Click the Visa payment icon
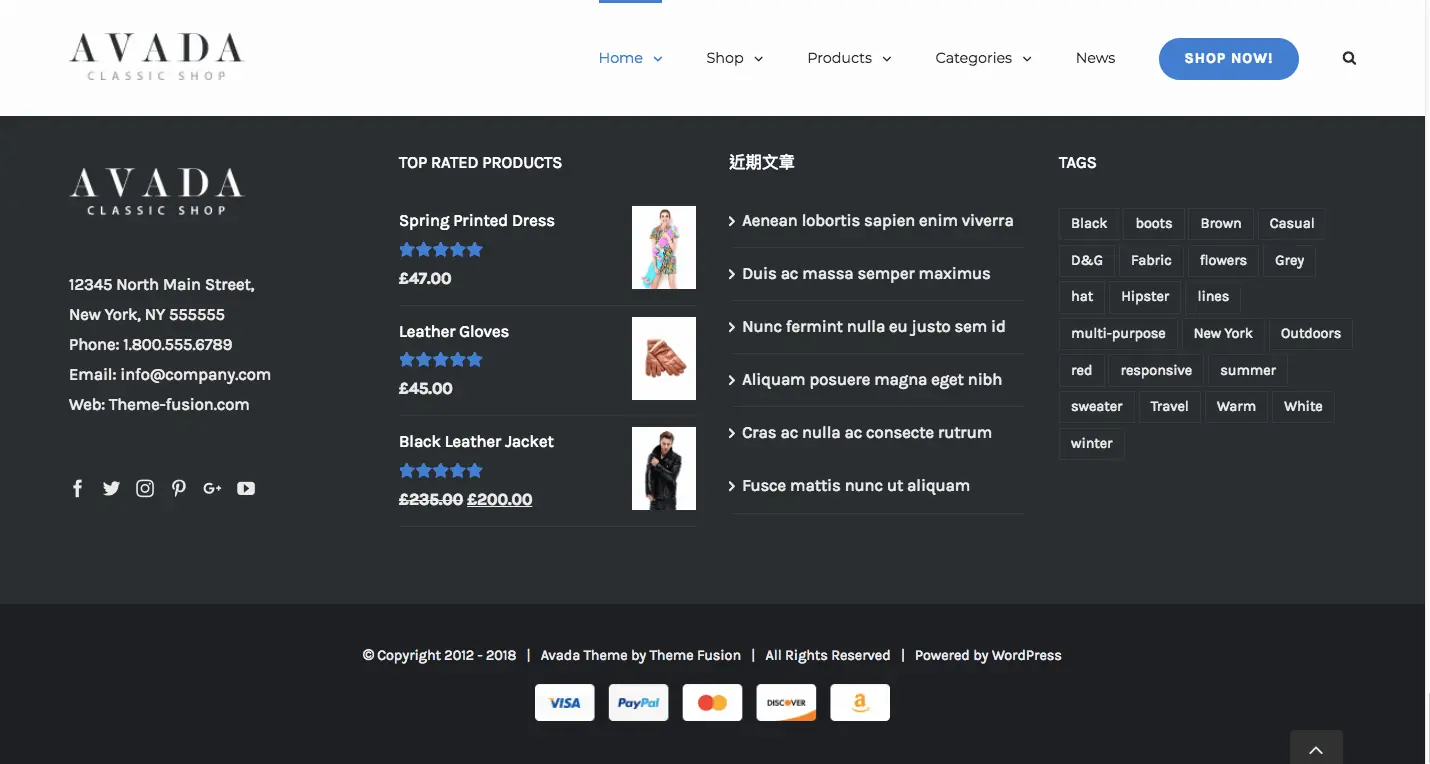Screen dimensions: 1430x764 click(x=565, y=702)
